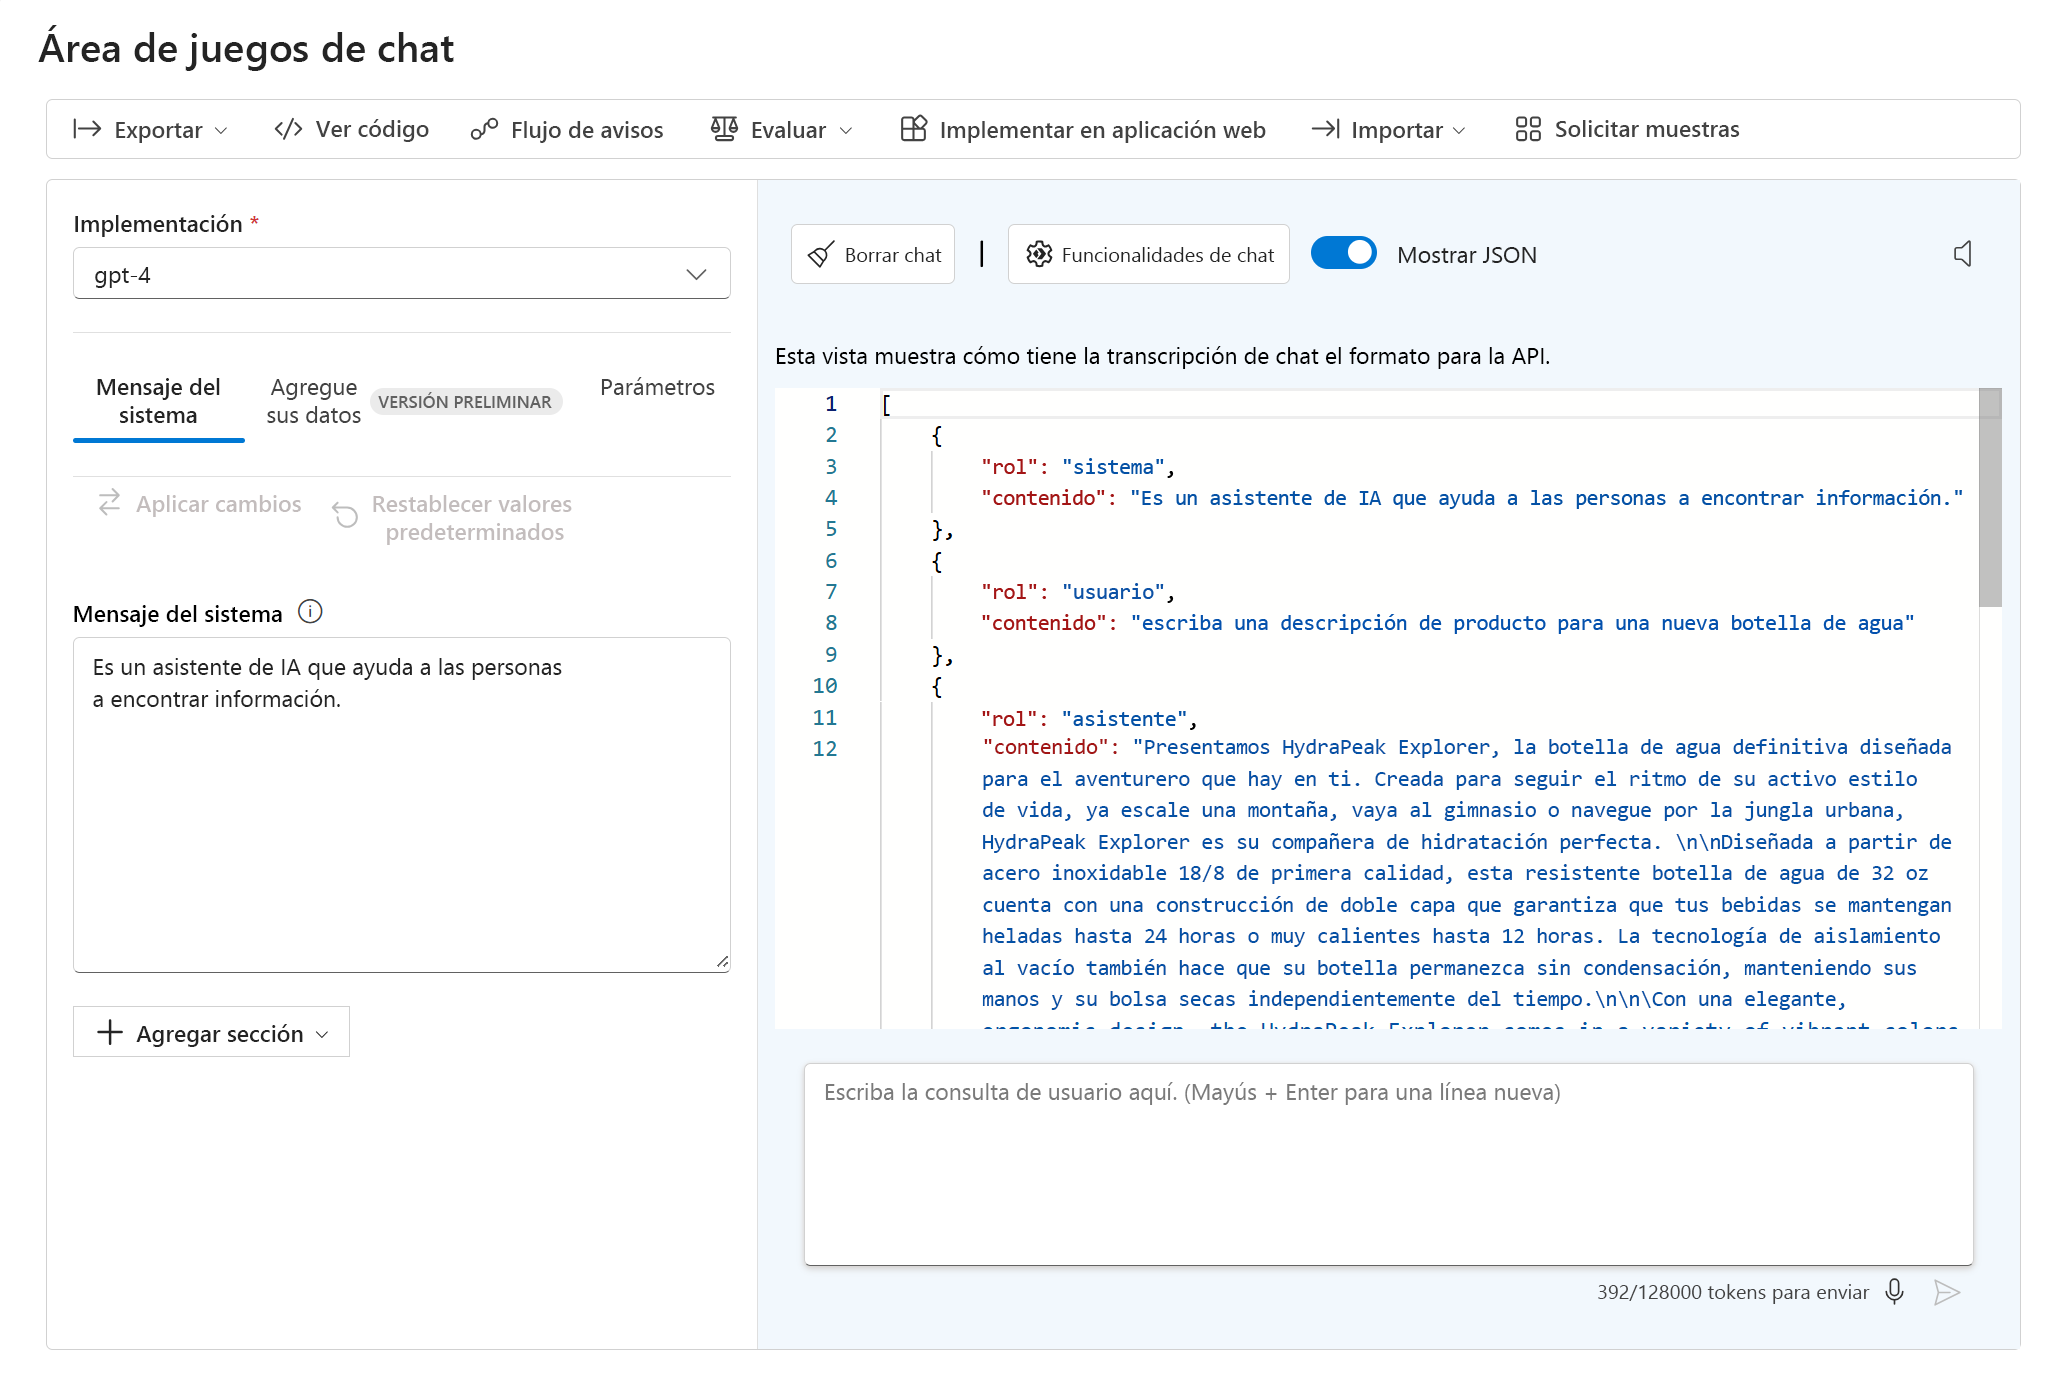Click the Restablecer valores undo icon
The image size is (2061, 1382).
coord(345,515)
